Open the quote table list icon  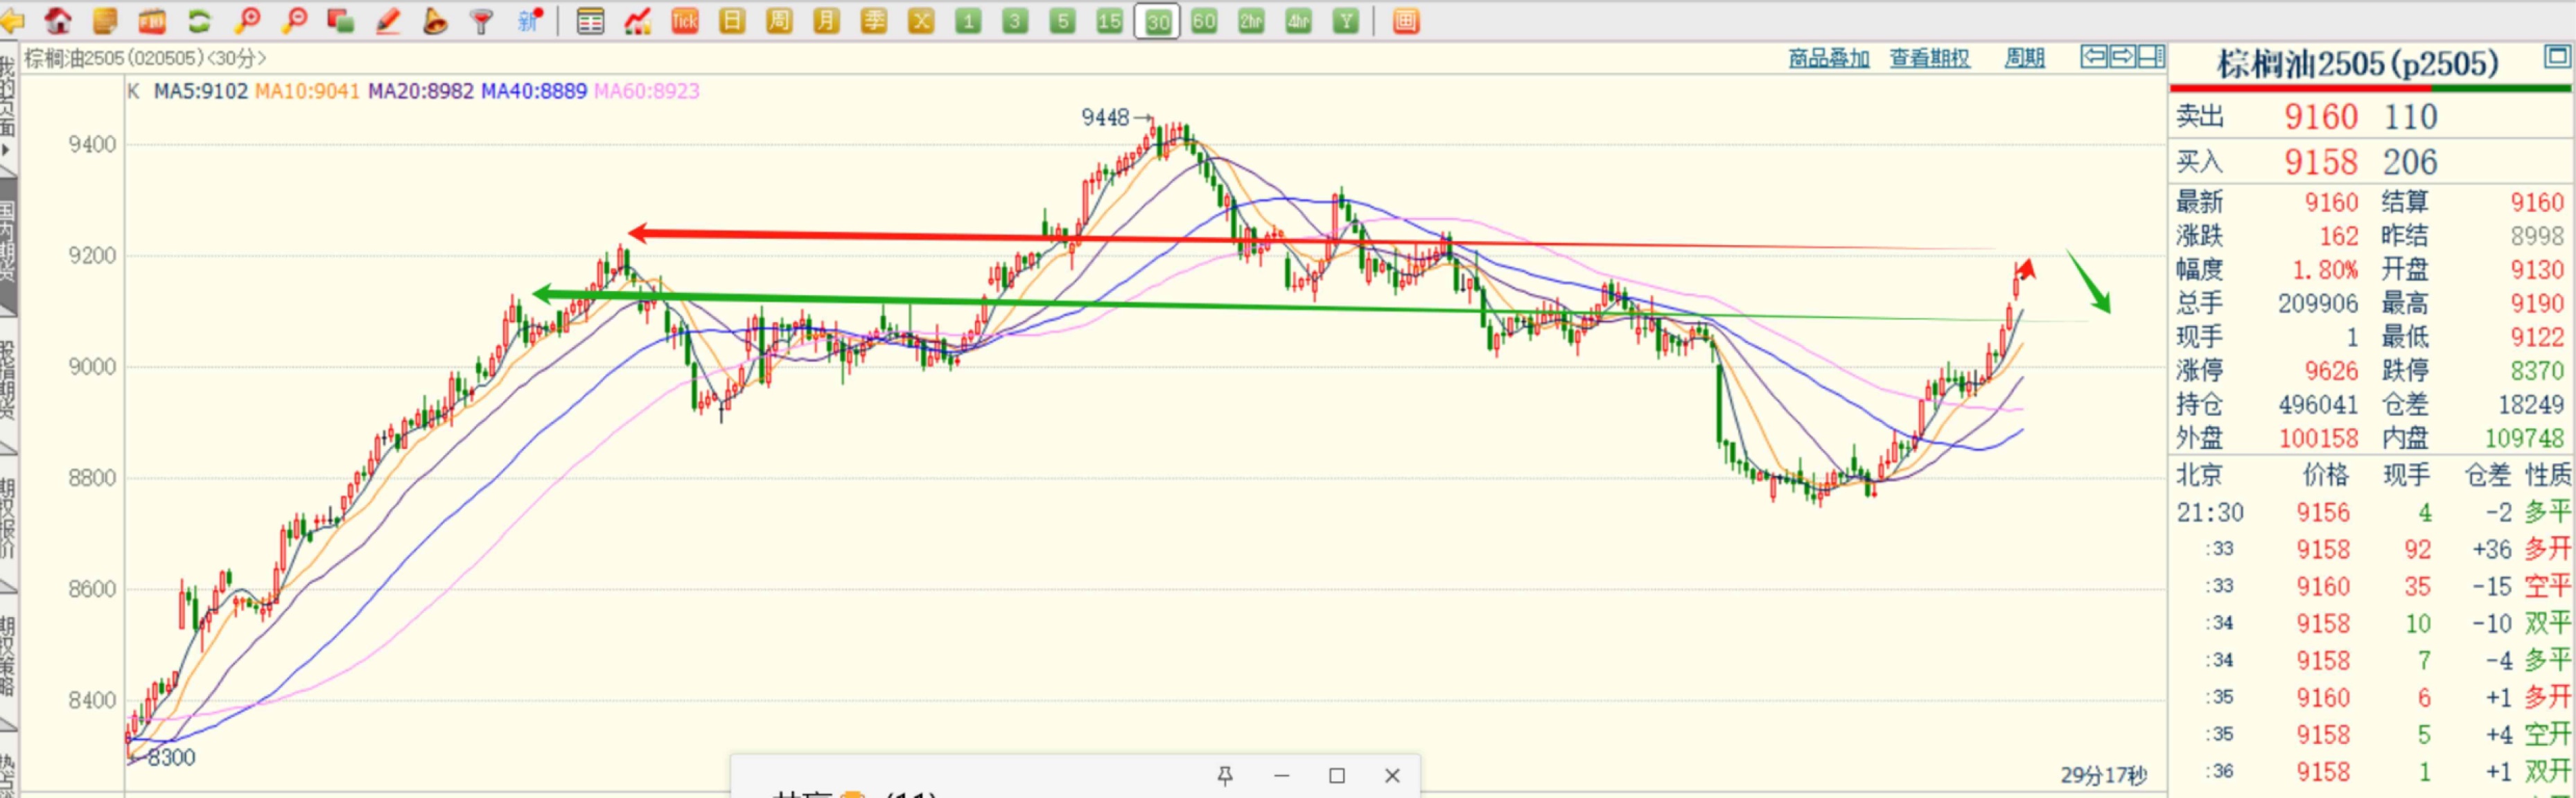[x=590, y=20]
